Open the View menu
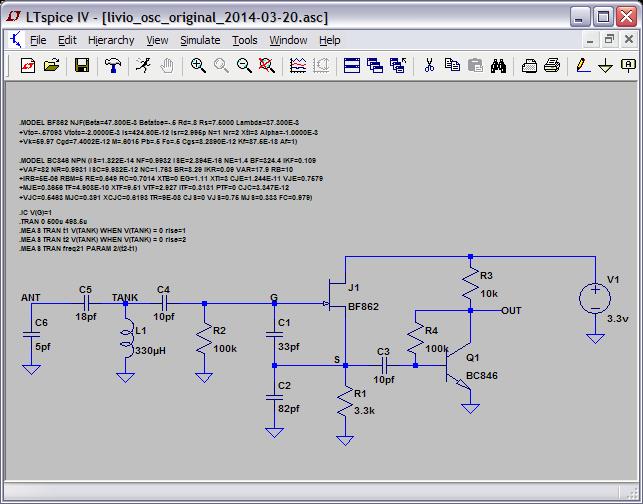Viewport: 643px width, 504px height. pyautogui.click(x=157, y=40)
